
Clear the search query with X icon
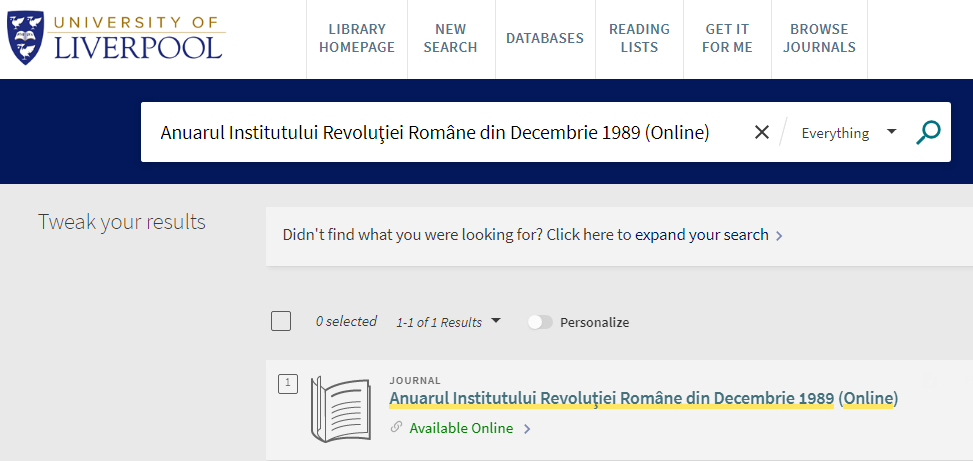[761, 132]
